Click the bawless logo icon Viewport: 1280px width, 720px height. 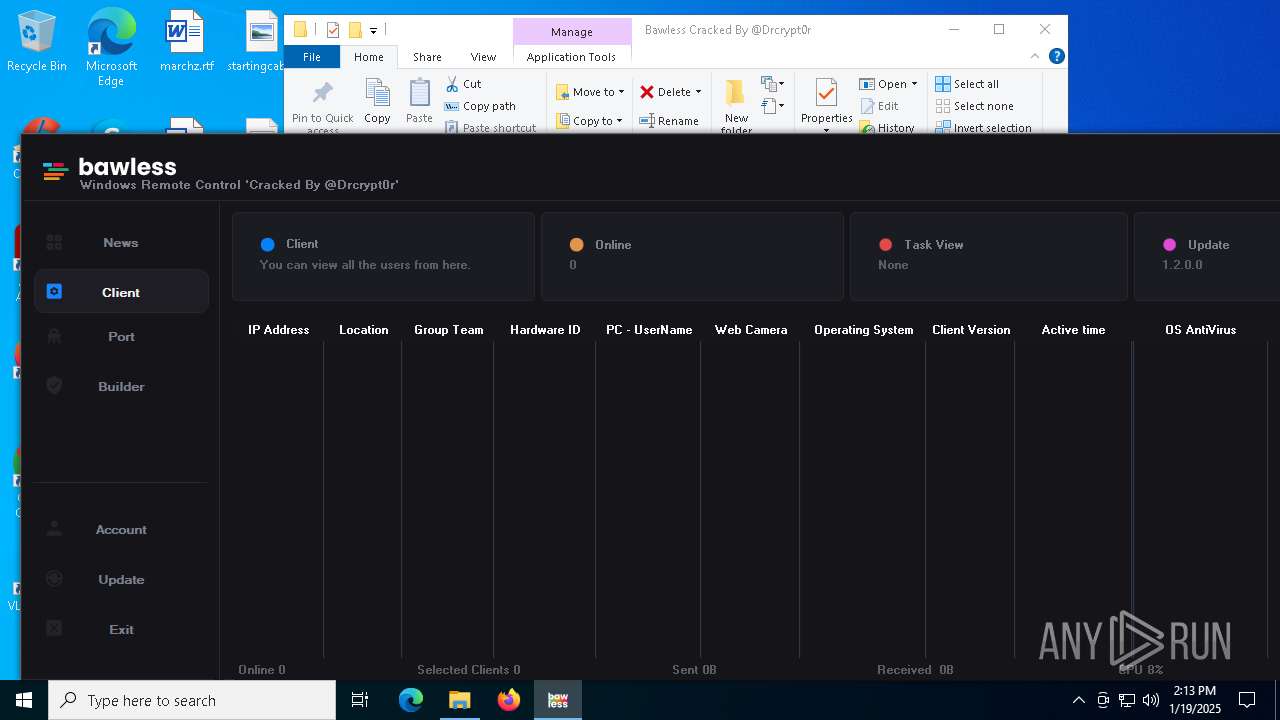[x=55, y=171]
